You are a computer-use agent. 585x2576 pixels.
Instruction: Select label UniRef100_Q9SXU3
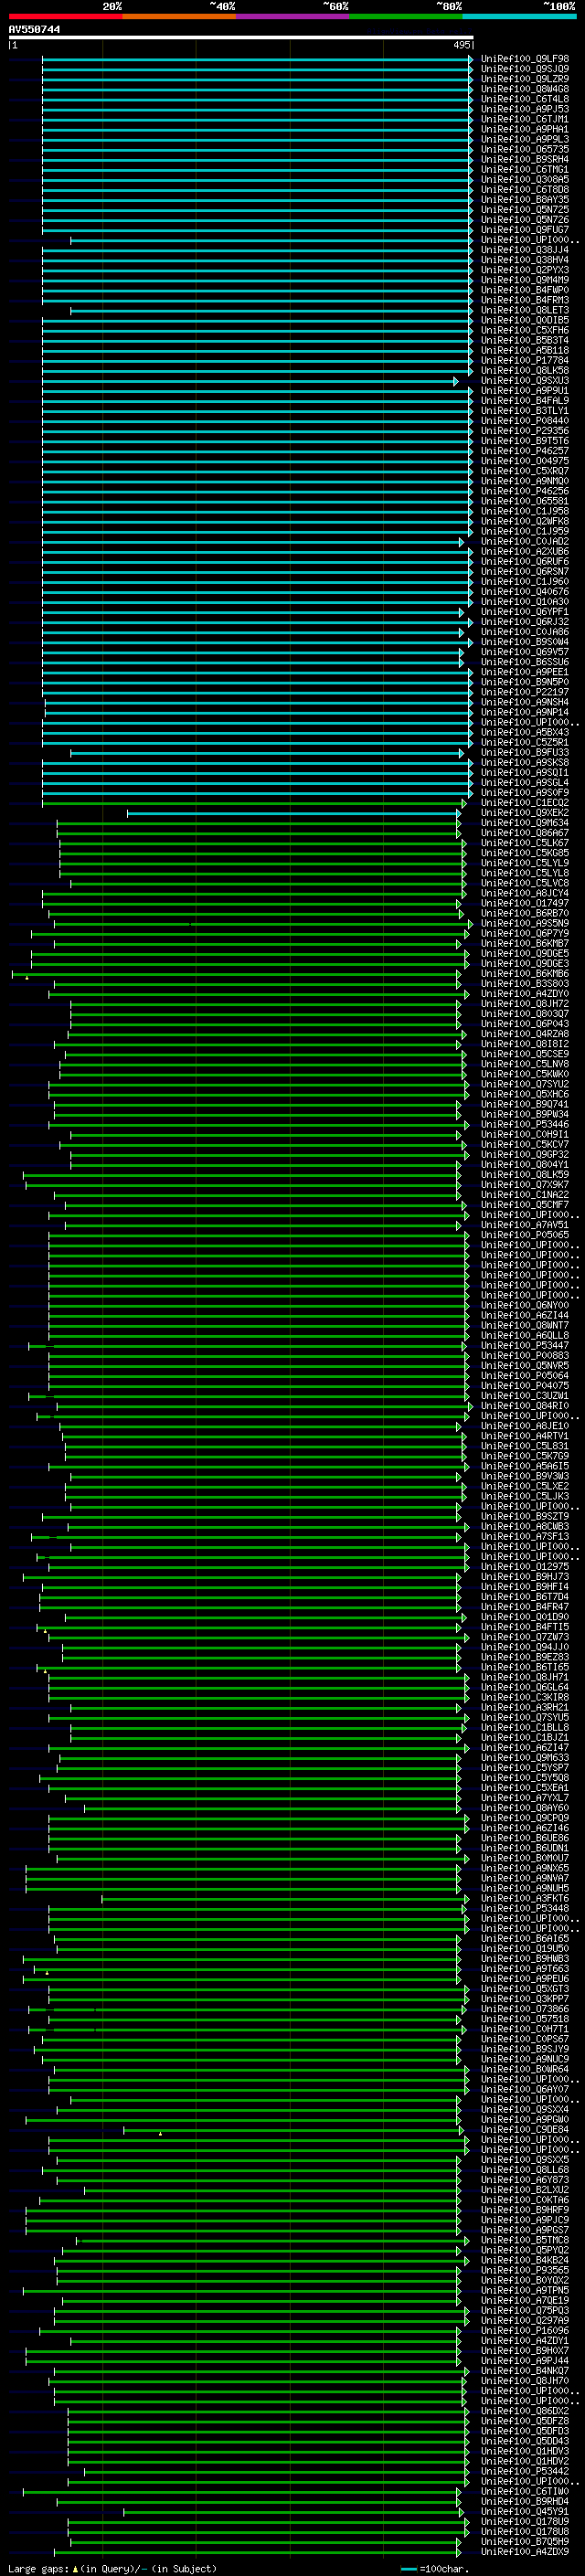525,380
